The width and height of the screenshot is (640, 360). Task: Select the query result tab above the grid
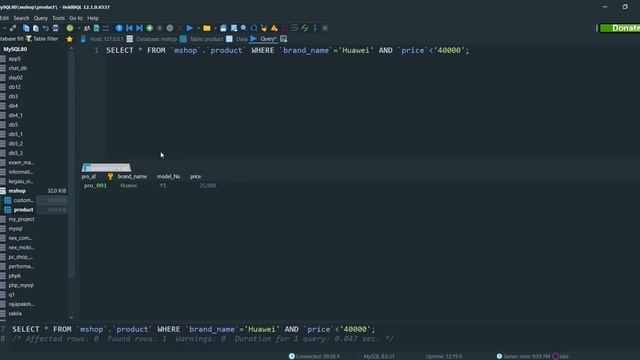pos(107,167)
